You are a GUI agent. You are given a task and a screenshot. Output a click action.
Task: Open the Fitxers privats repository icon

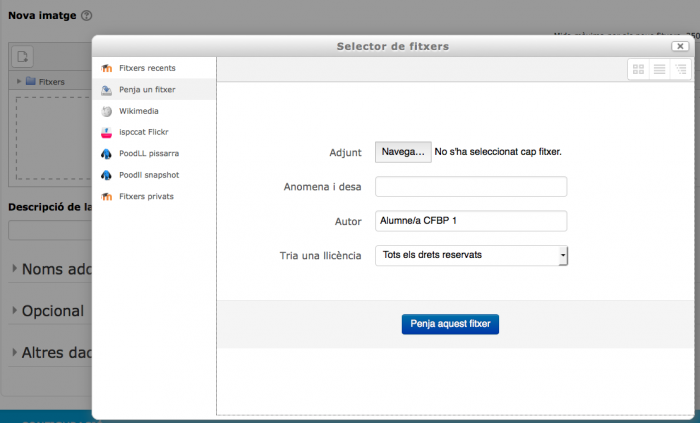click(106, 197)
